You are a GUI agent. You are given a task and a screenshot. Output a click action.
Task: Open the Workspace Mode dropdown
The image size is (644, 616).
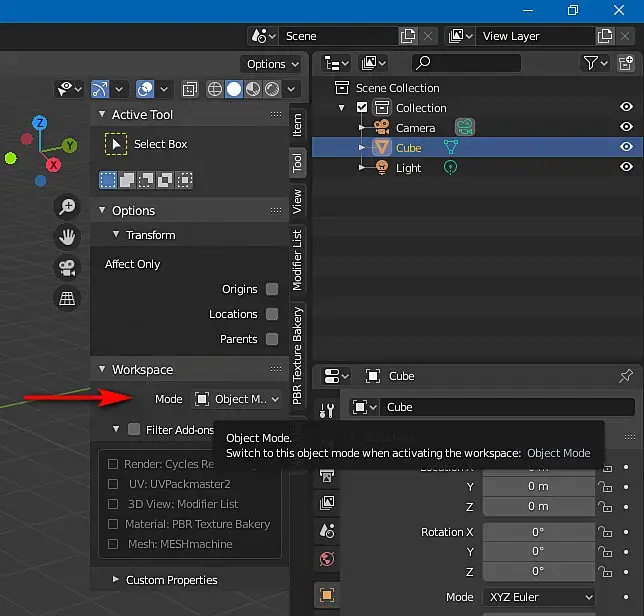(236, 399)
